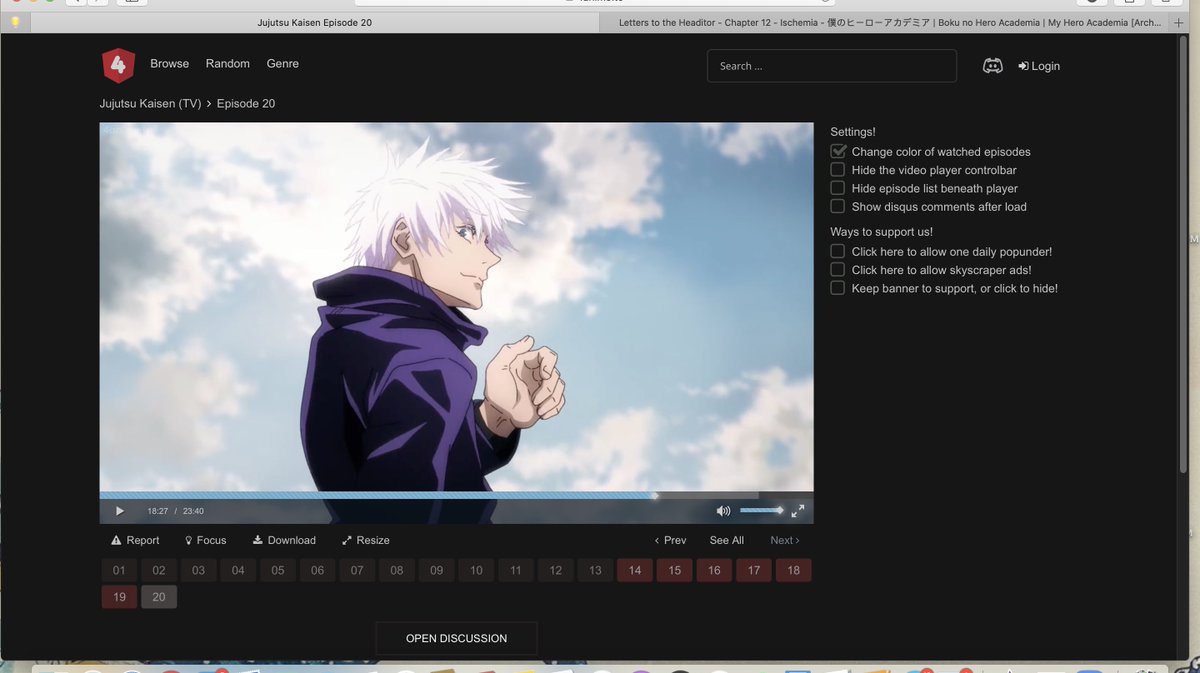This screenshot has width=1200, height=673.
Task: Select episode 10
Action: pyautogui.click(x=476, y=570)
